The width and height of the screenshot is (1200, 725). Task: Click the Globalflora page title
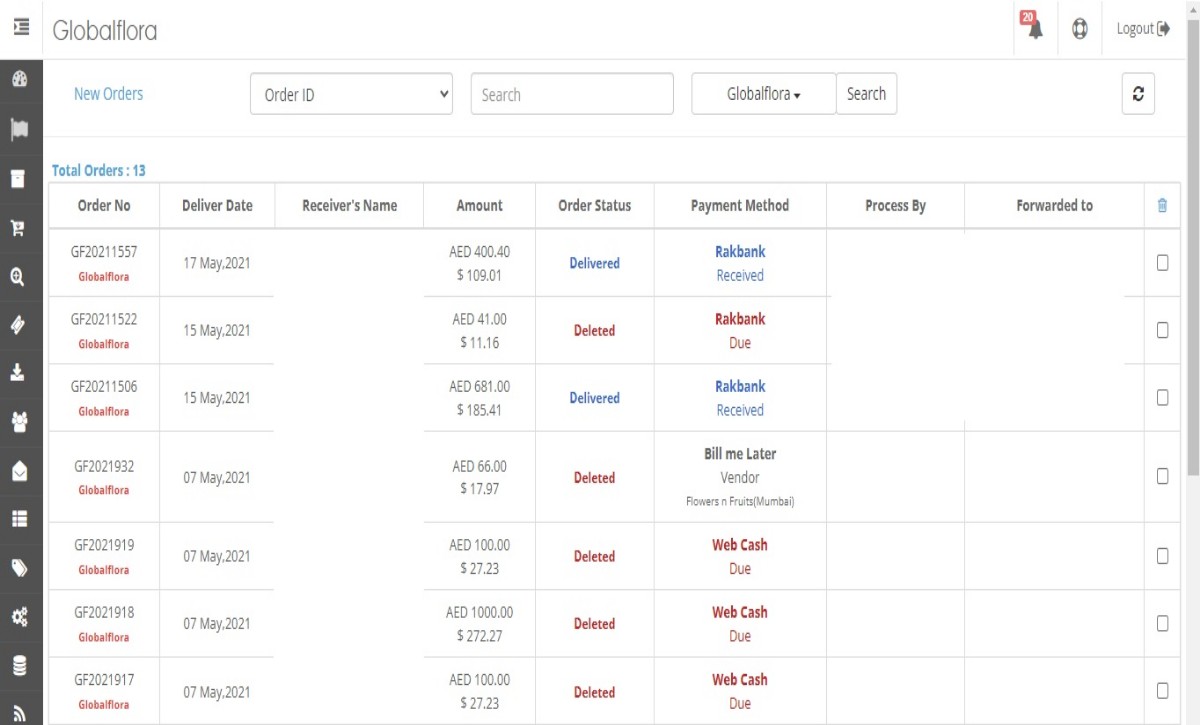[x=105, y=30]
